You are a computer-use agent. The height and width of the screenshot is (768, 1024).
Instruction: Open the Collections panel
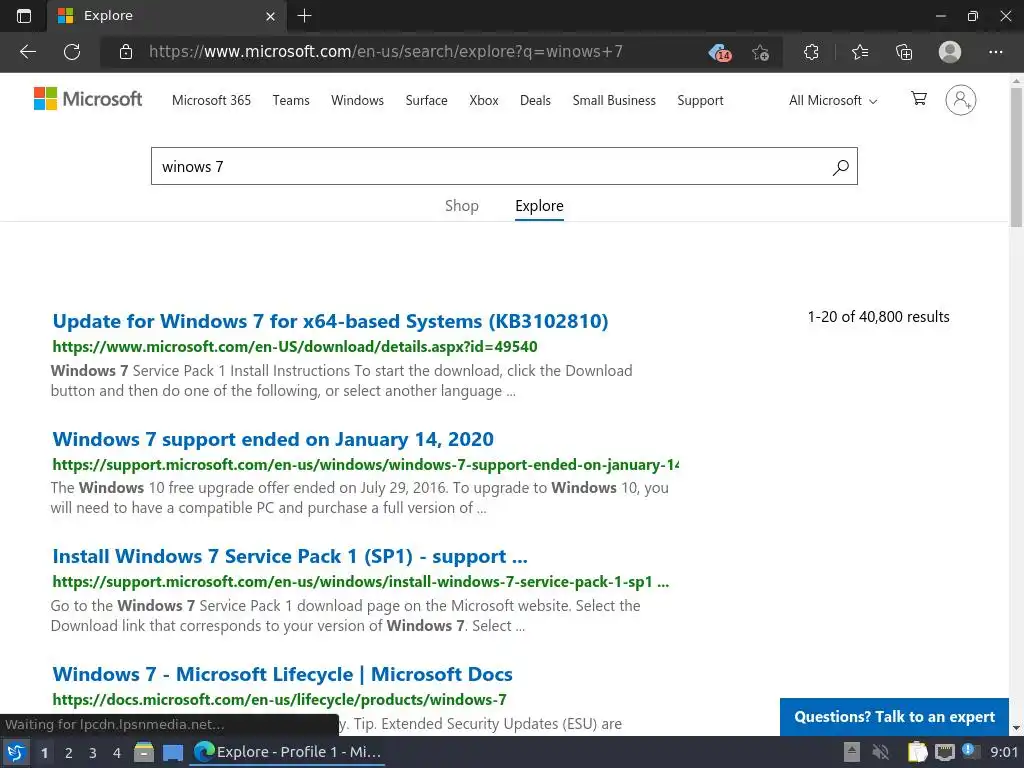(x=904, y=52)
